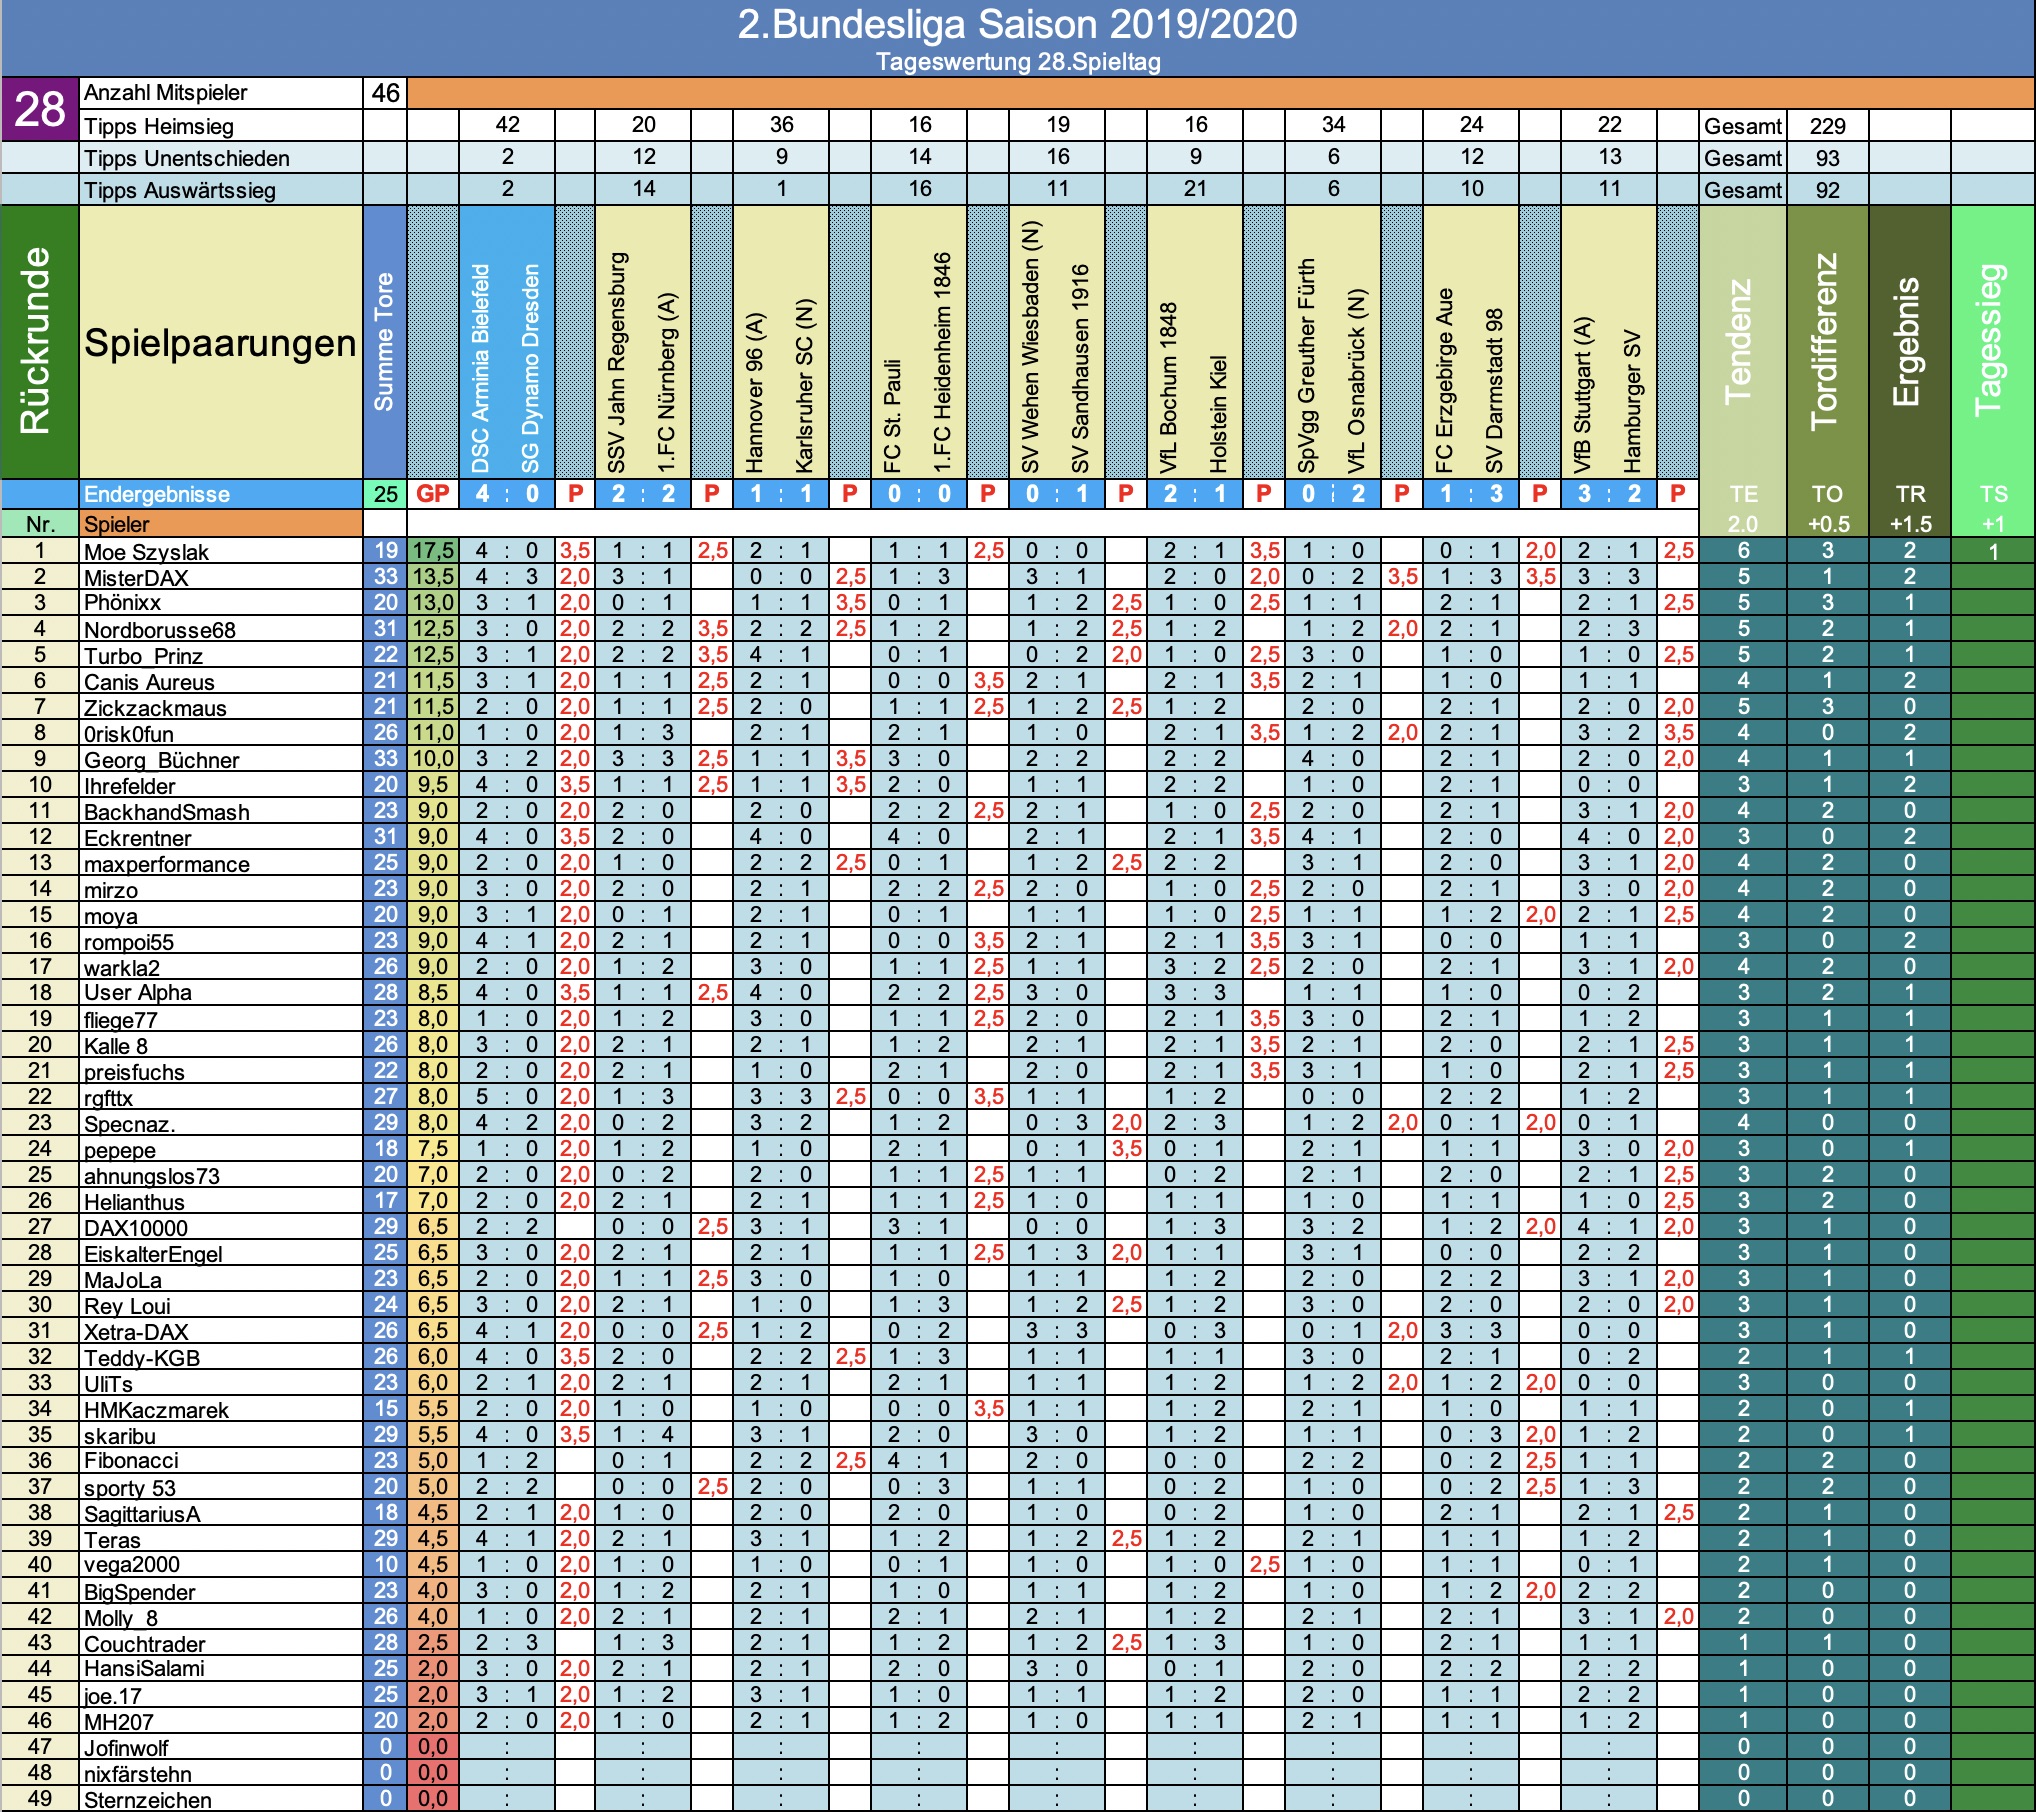Select the purple matchday number 28 cell
2036x1812 pixels.
coord(40,109)
